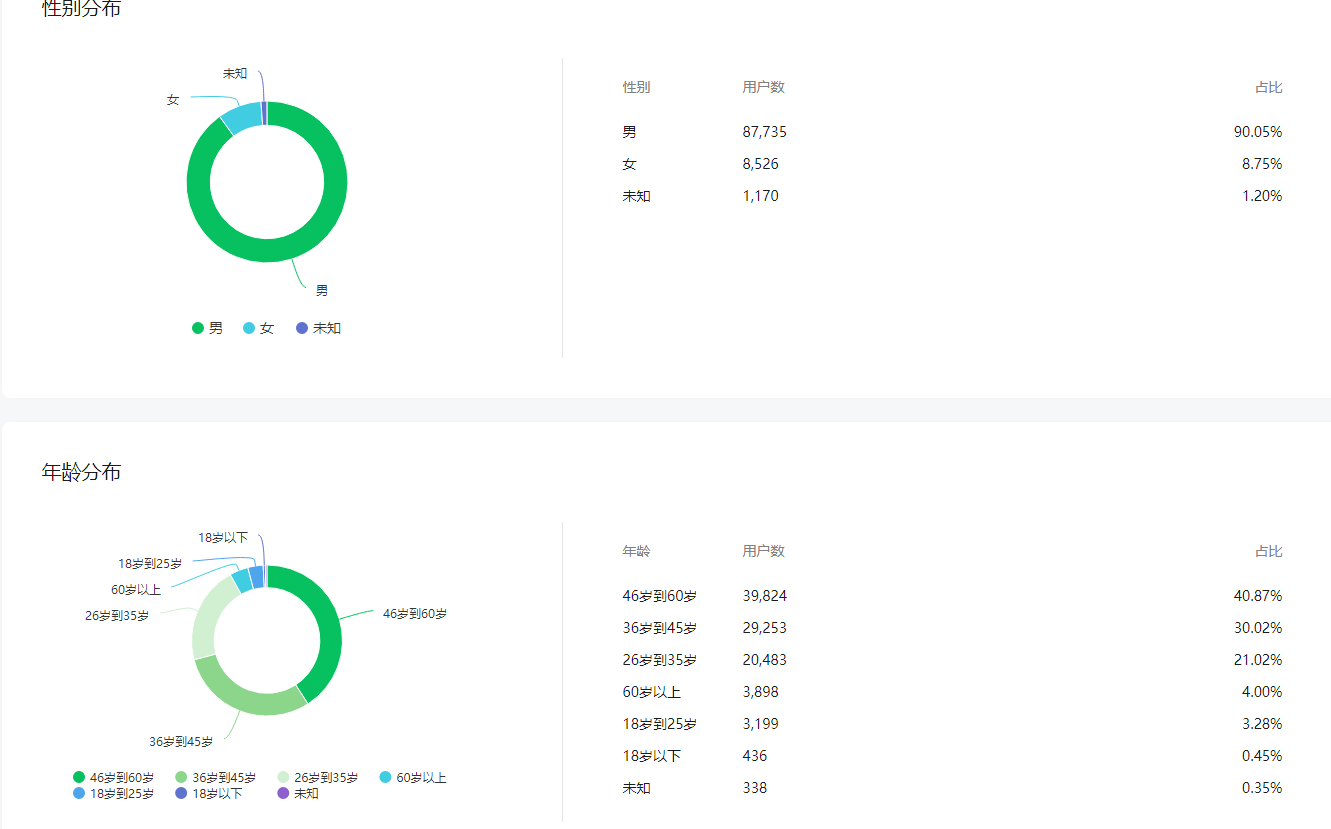Toggle the 60岁以上 legend entry

point(412,777)
